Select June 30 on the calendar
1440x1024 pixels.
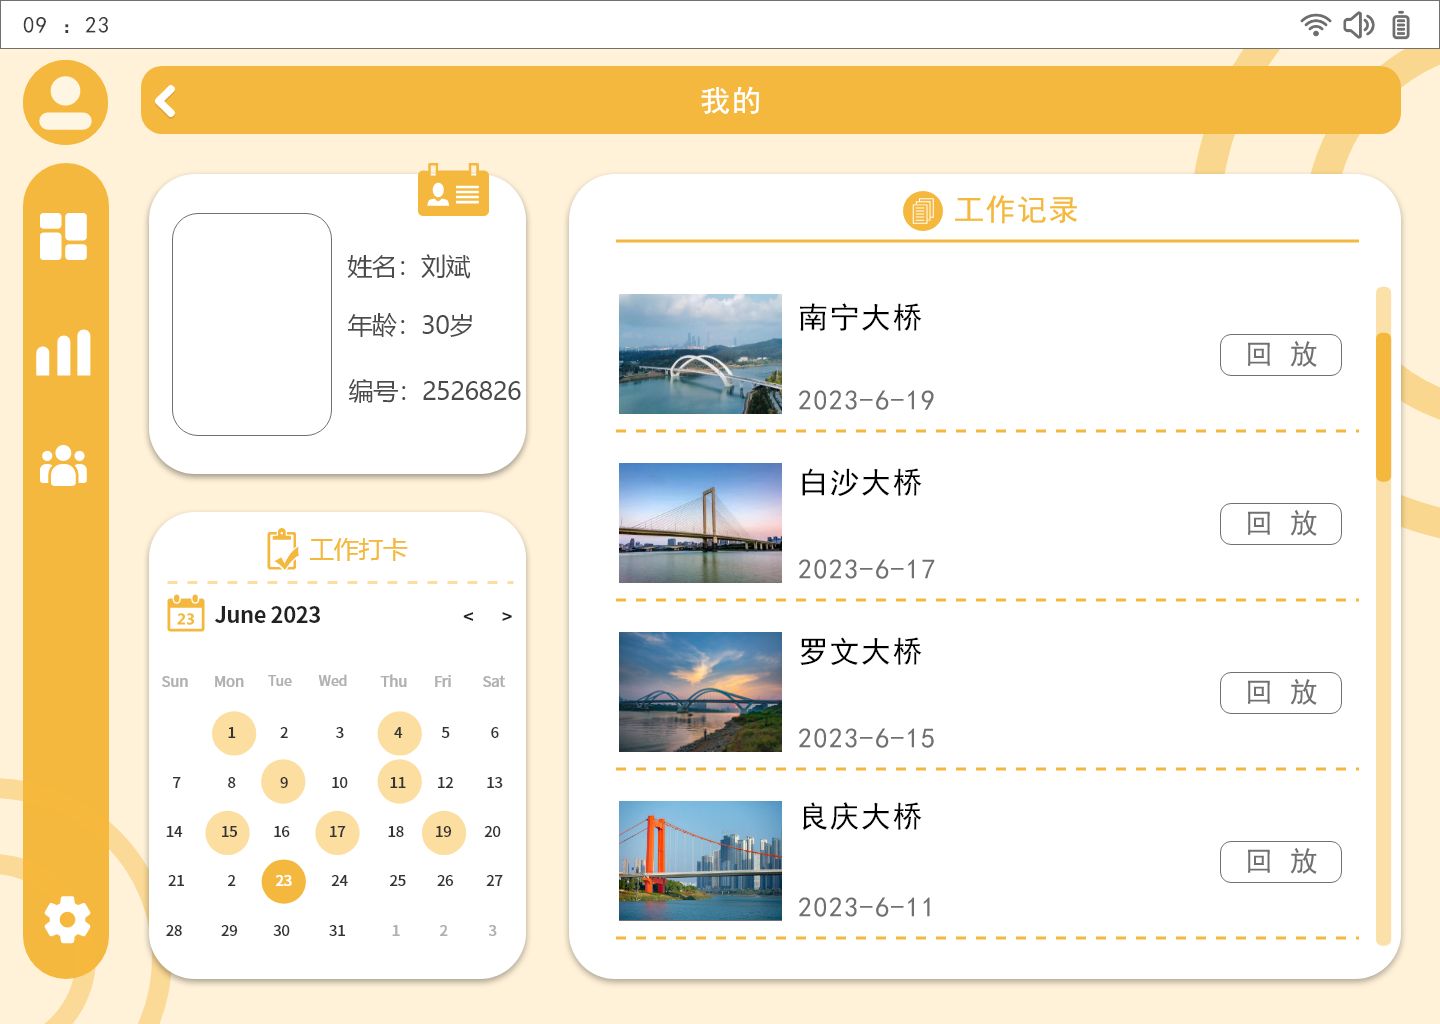coord(282,931)
